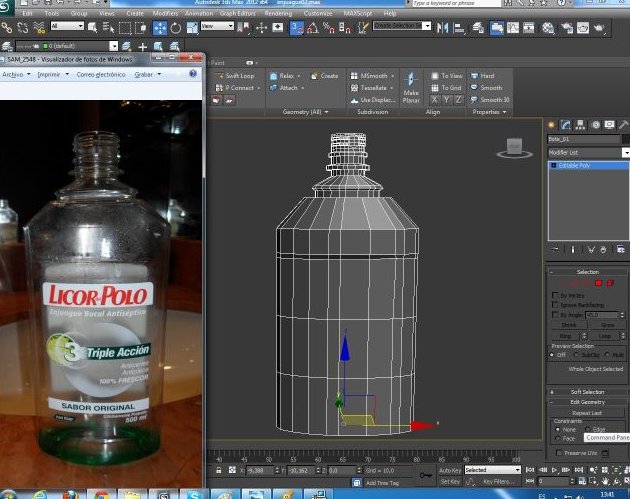
Task: Open the Utilities hammer tab icon
Action: [623, 125]
